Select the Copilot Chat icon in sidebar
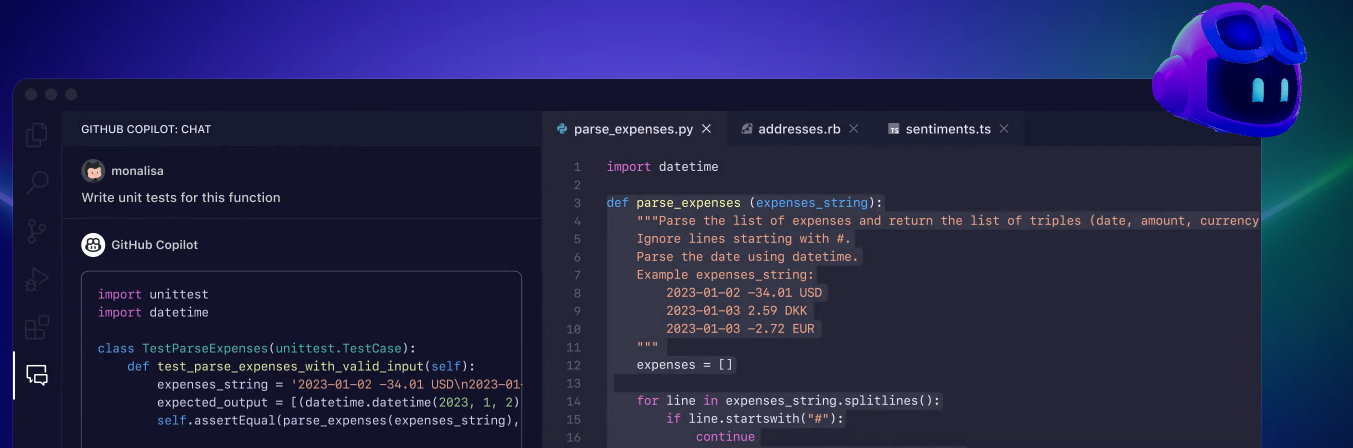Image resolution: width=1353 pixels, height=448 pixels. coord(37,375)
